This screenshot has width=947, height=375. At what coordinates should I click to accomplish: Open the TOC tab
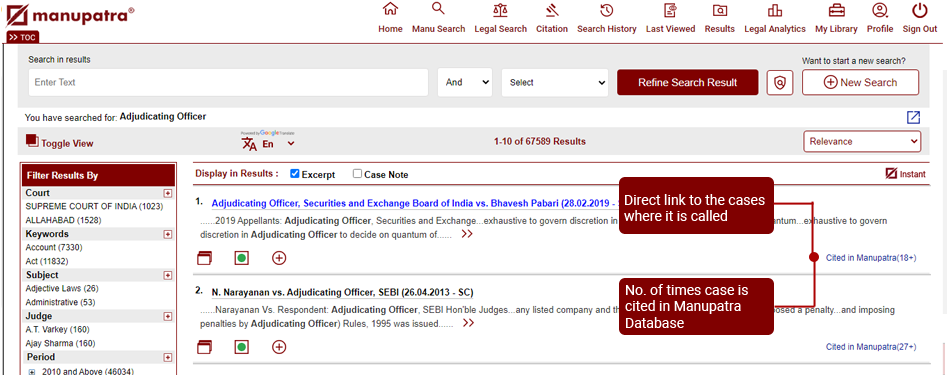(x=23, y=37)
